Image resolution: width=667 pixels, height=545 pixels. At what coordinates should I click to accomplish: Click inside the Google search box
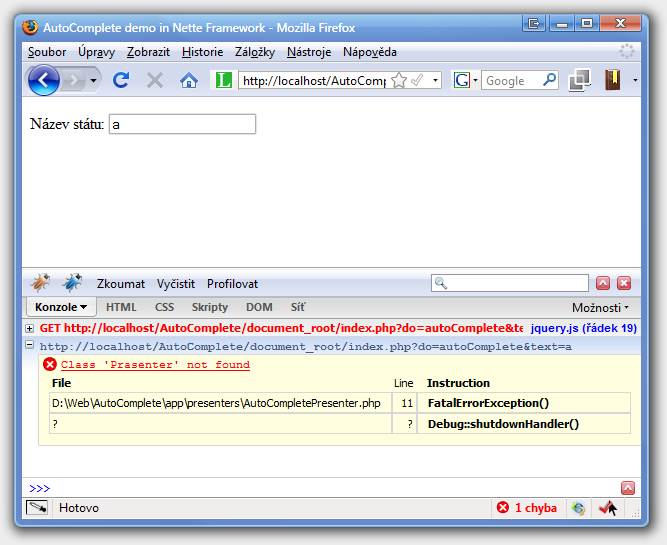click(x=512, y=80)
